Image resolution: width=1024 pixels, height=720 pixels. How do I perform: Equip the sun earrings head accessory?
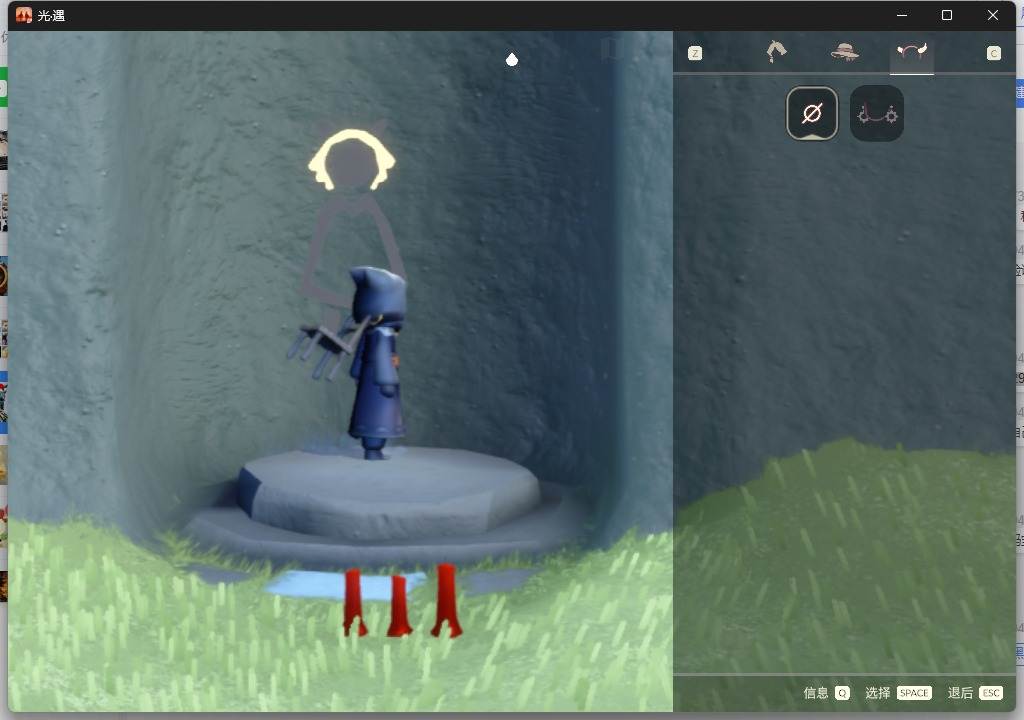[877, 114]
